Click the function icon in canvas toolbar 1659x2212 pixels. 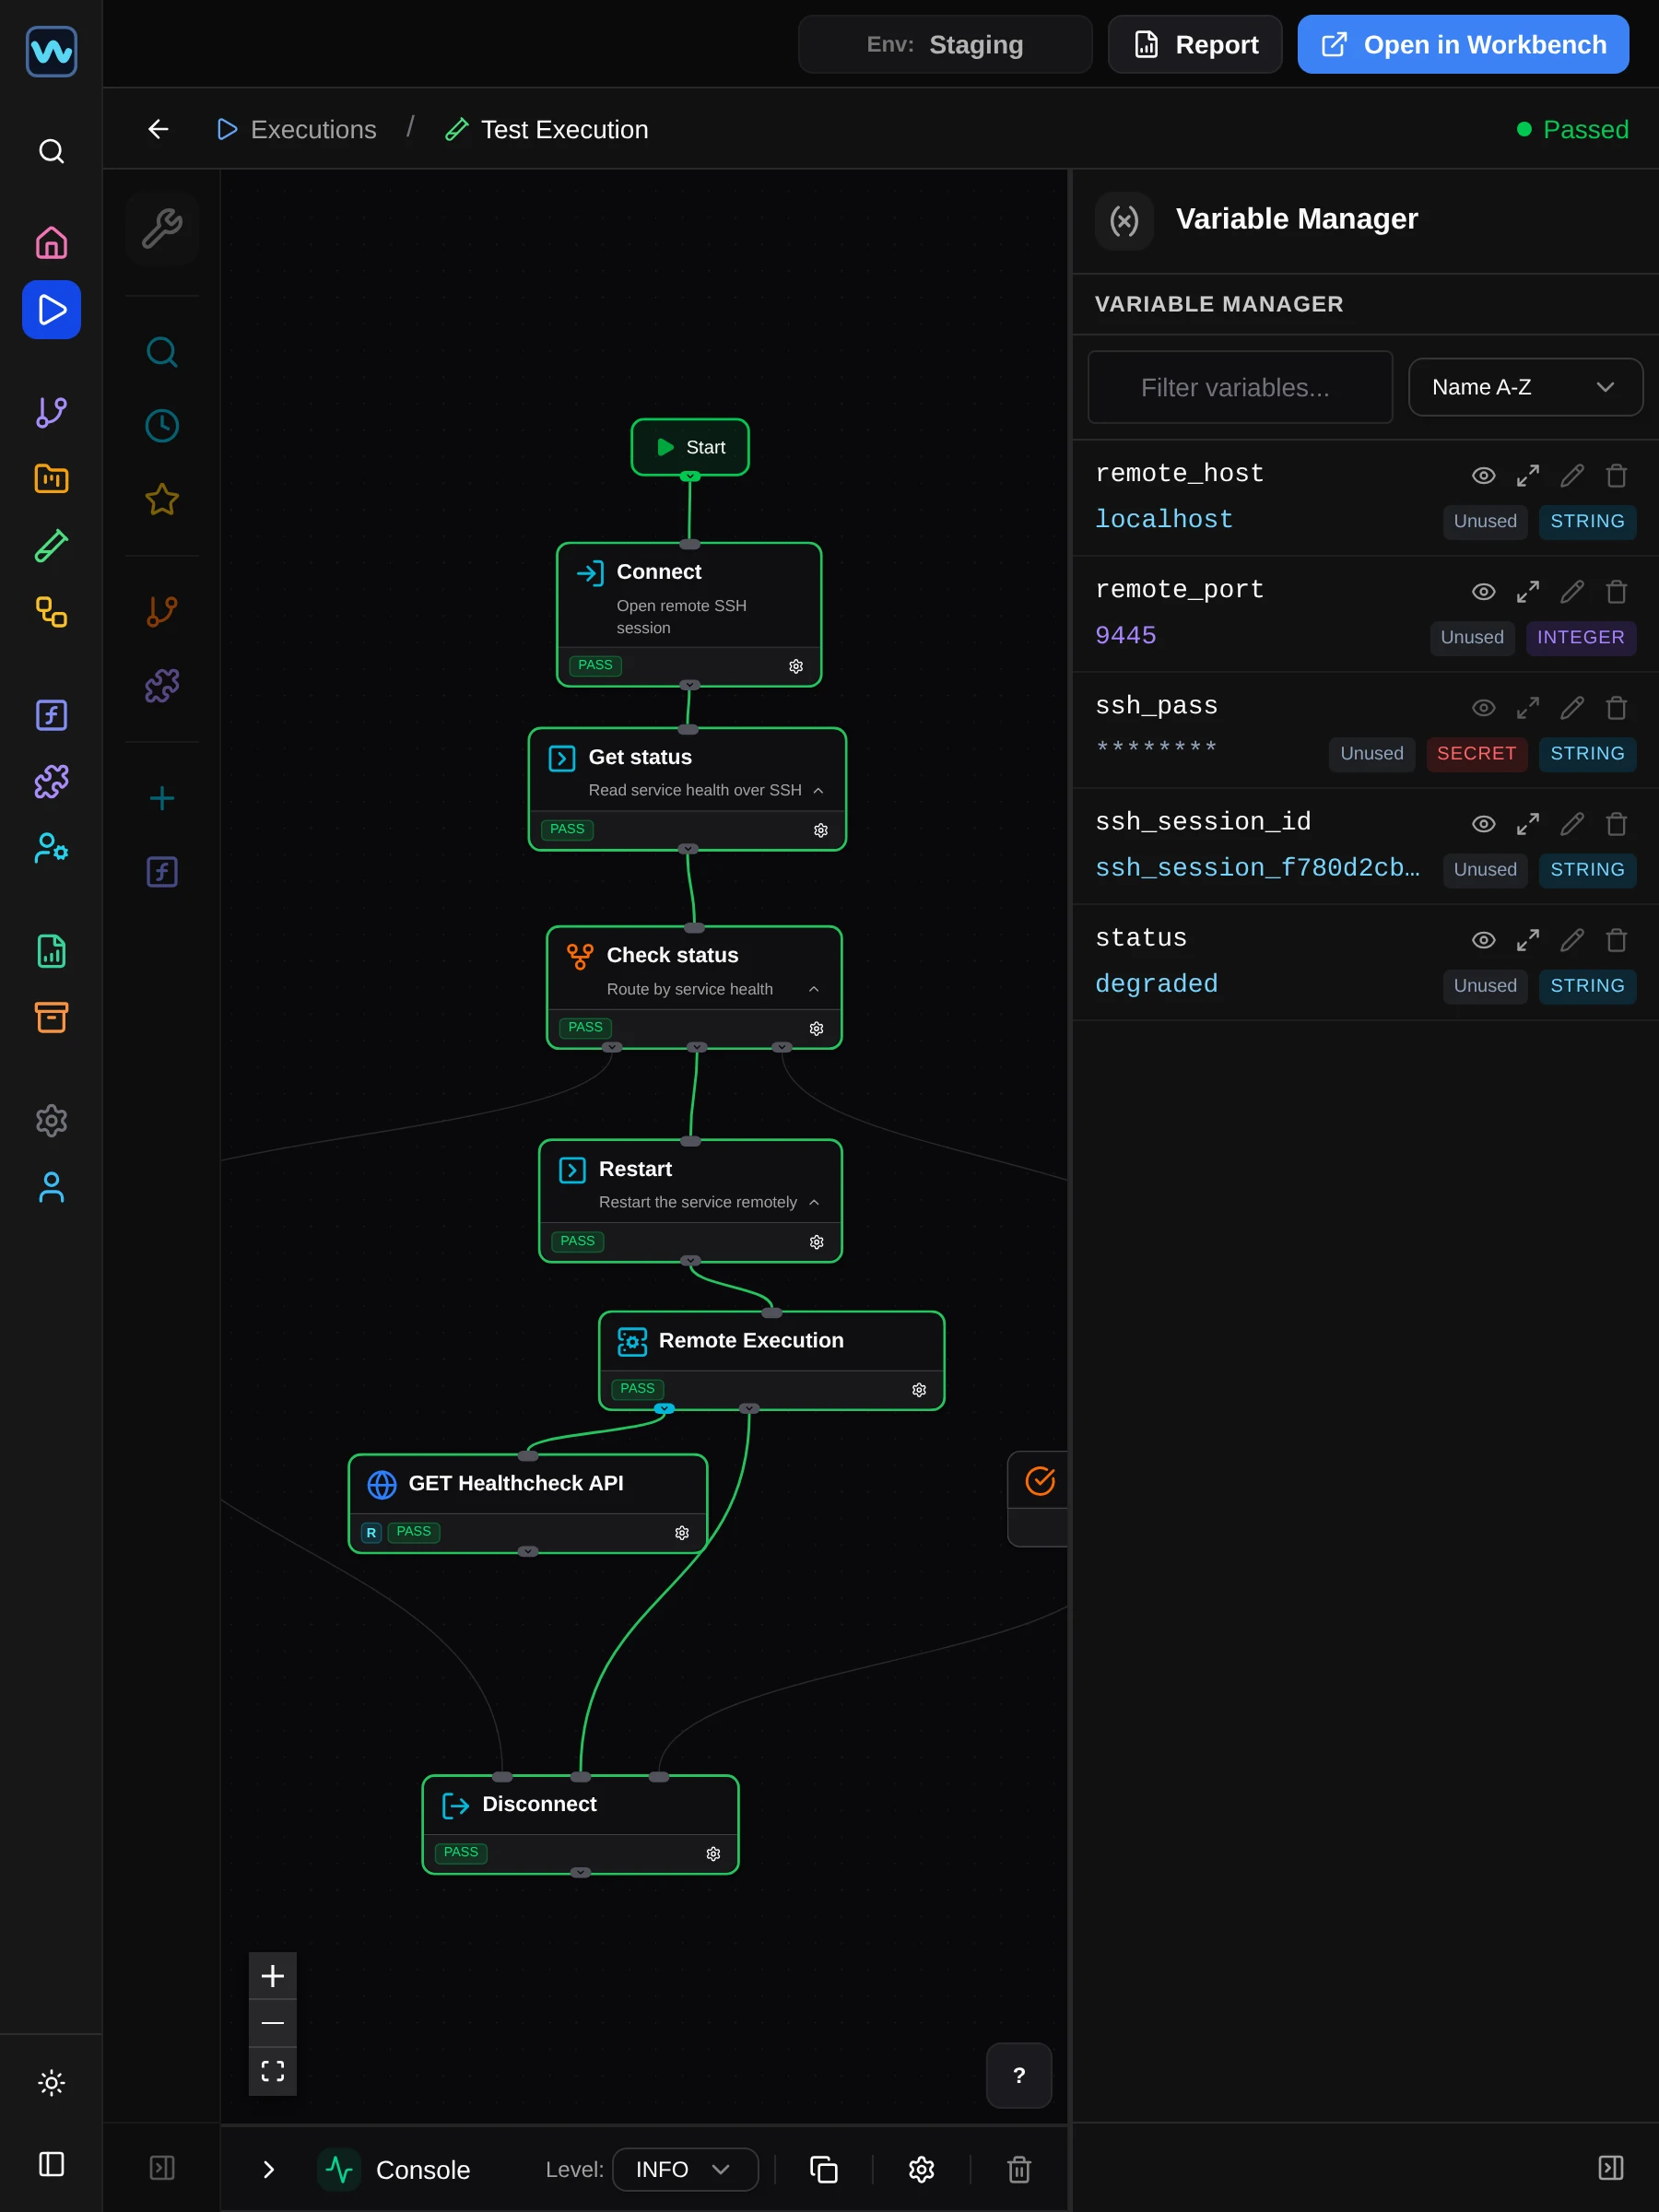coord(162,872)
